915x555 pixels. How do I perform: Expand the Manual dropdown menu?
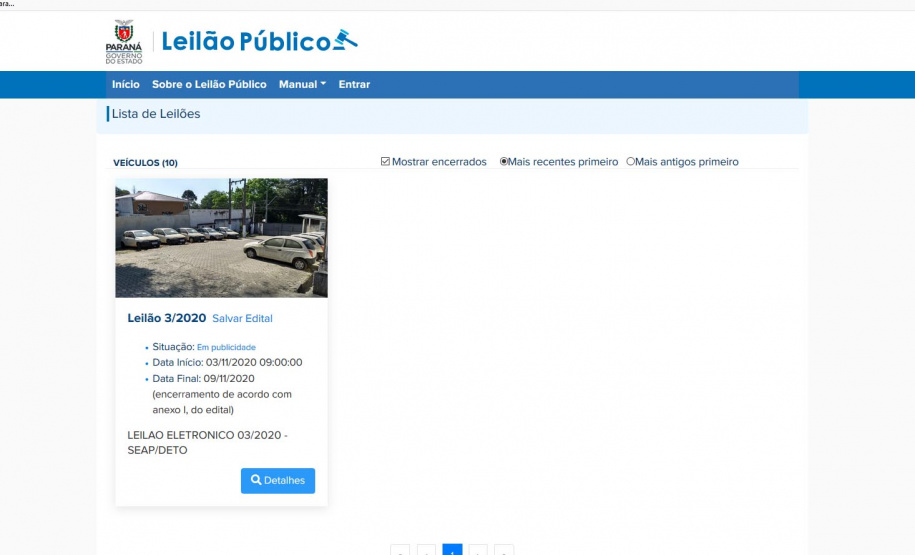click(302, 85)
